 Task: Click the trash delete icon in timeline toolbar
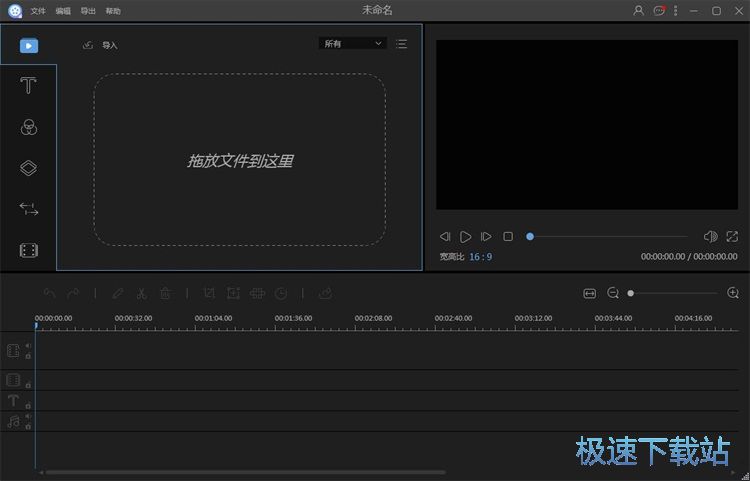[x=165, y=293]
